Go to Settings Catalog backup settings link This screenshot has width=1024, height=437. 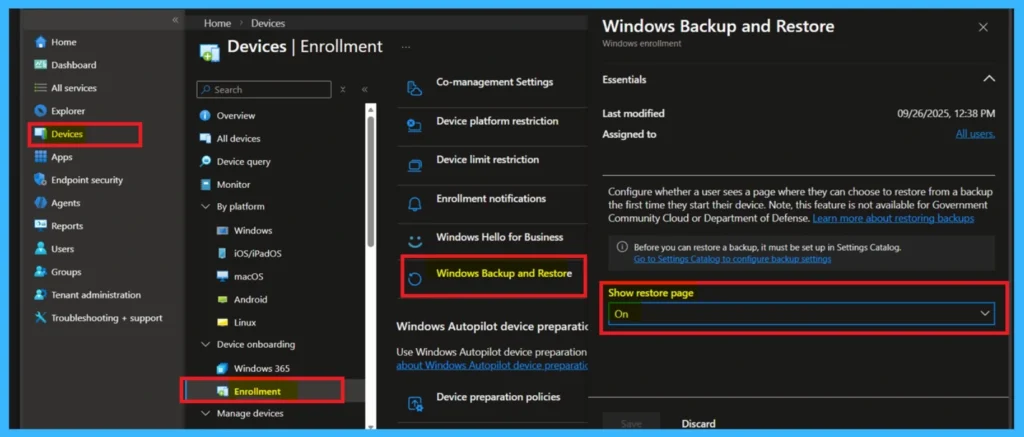tap(732, 259)
